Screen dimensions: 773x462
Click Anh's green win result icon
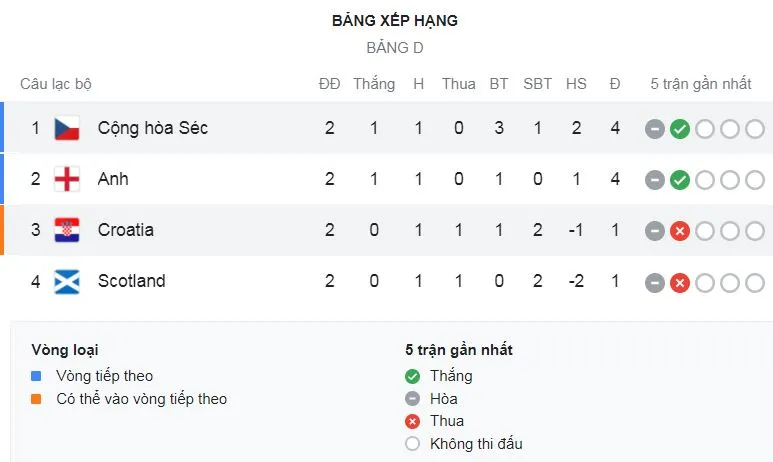tap(680, 180)
